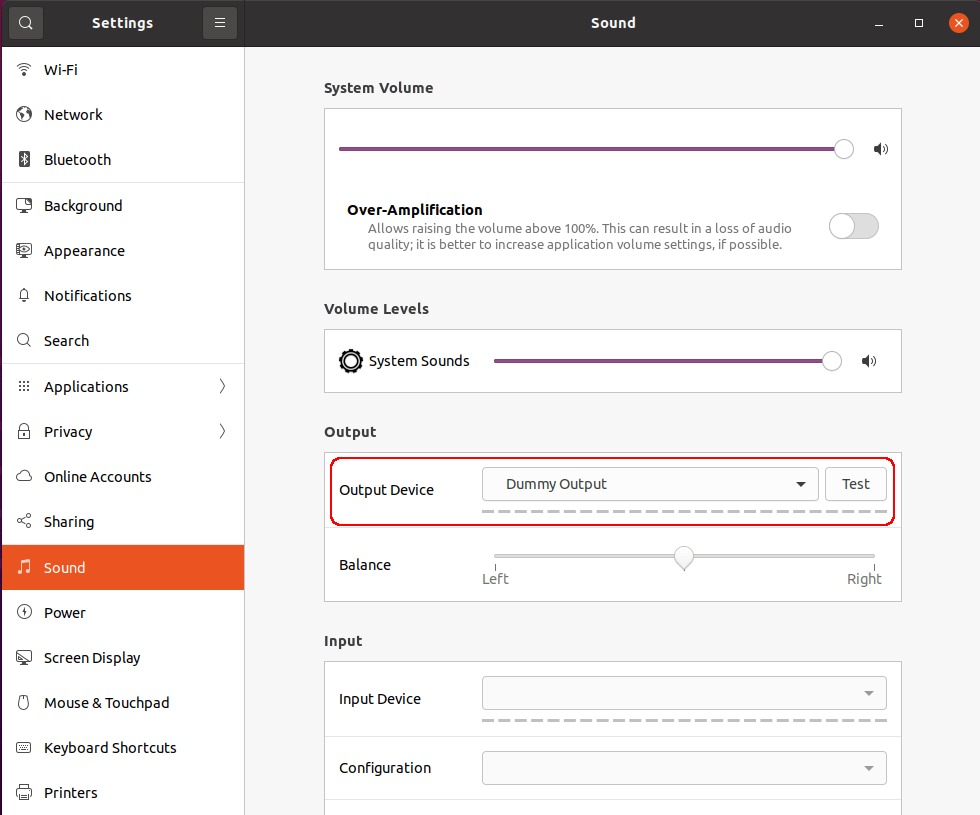
Task: Click the System Volume slider handle
Action: click(844, 149)
